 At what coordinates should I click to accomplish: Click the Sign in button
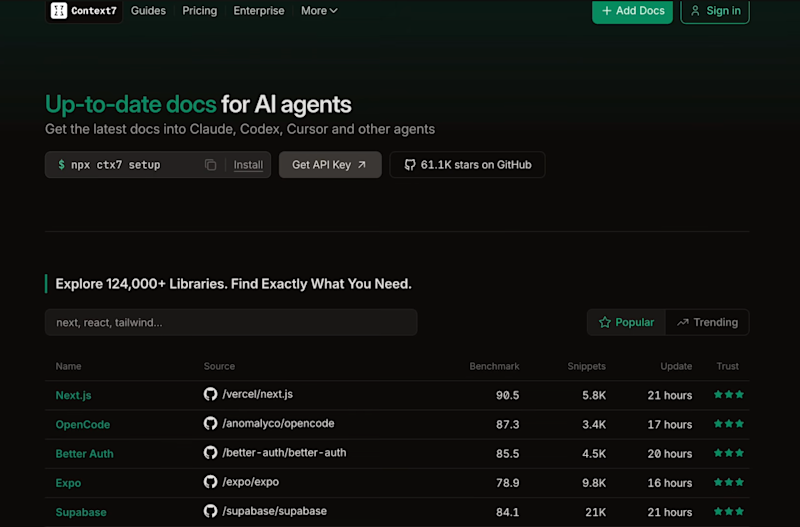(x=715, y=11)
